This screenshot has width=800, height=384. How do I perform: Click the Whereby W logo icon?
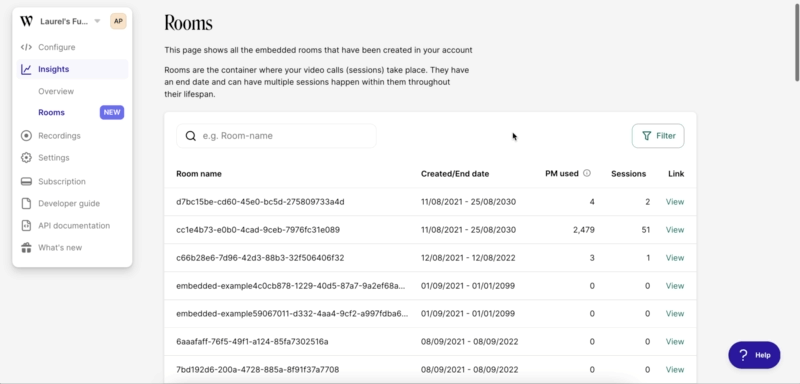[27, 21]
